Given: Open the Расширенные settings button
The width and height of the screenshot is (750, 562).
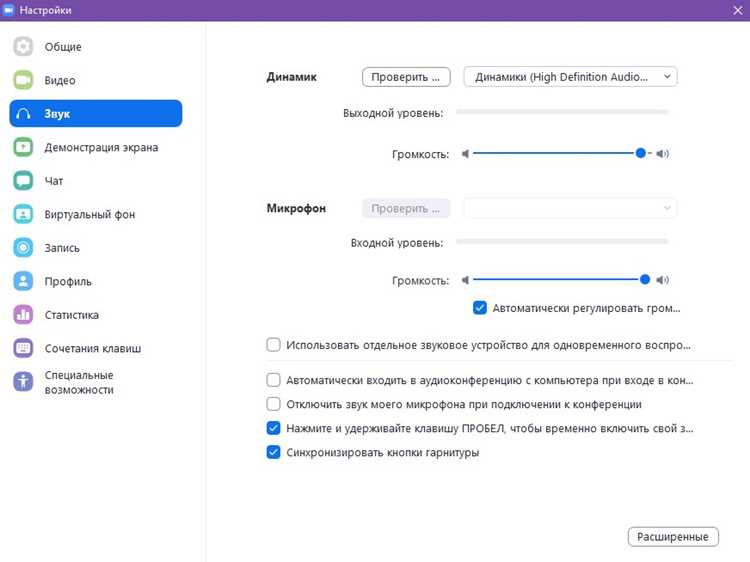Looking at the screenshot, I should (673, 537).
